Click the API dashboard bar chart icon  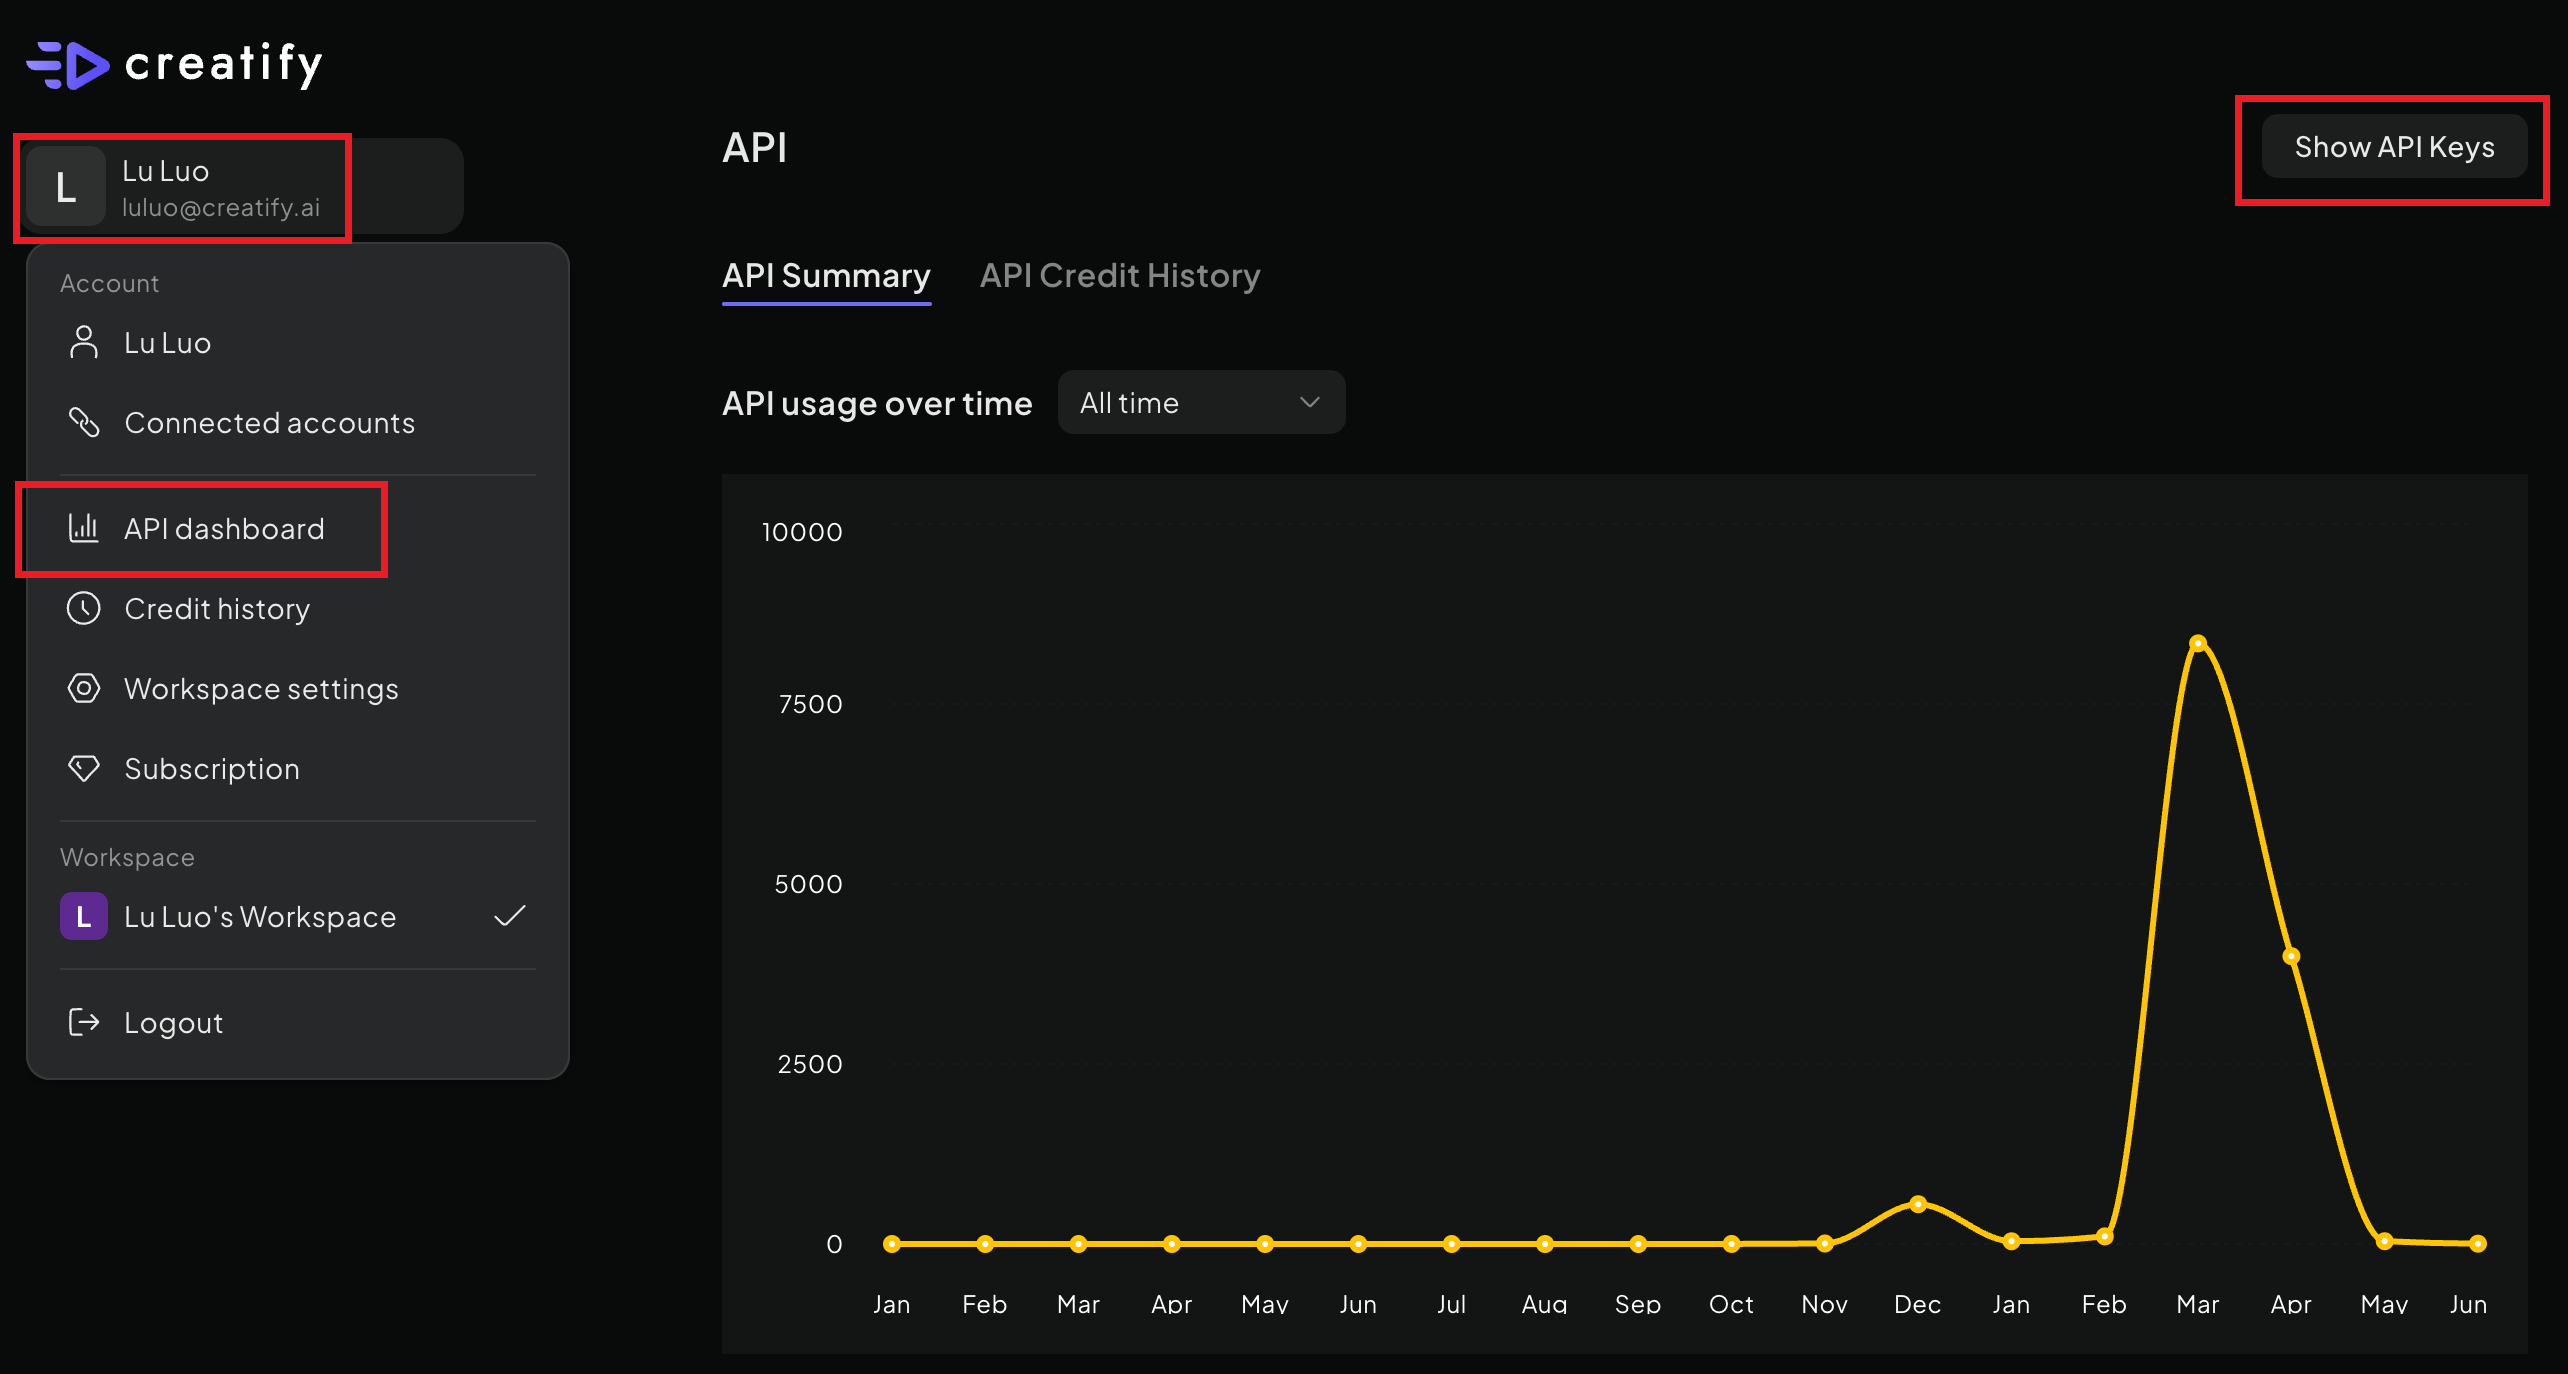click(x=84, y=528)
